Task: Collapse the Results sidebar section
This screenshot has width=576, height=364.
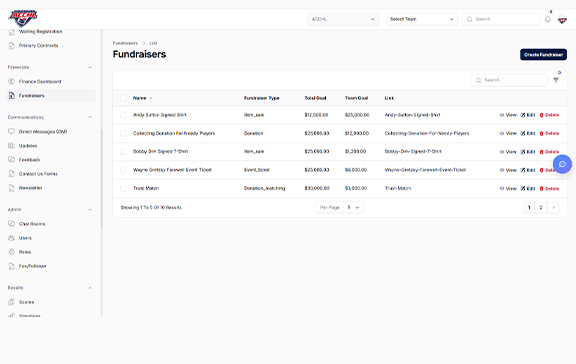Action: (90, 288)
